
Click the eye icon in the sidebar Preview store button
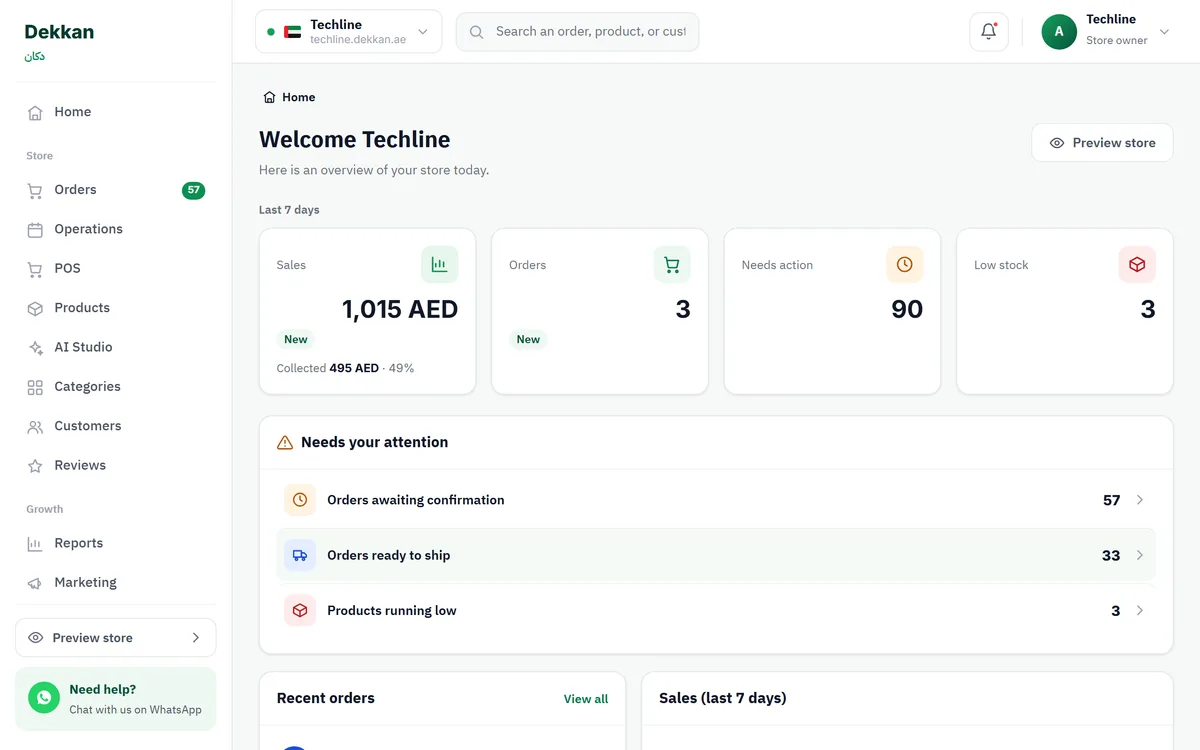pos(36,638)
